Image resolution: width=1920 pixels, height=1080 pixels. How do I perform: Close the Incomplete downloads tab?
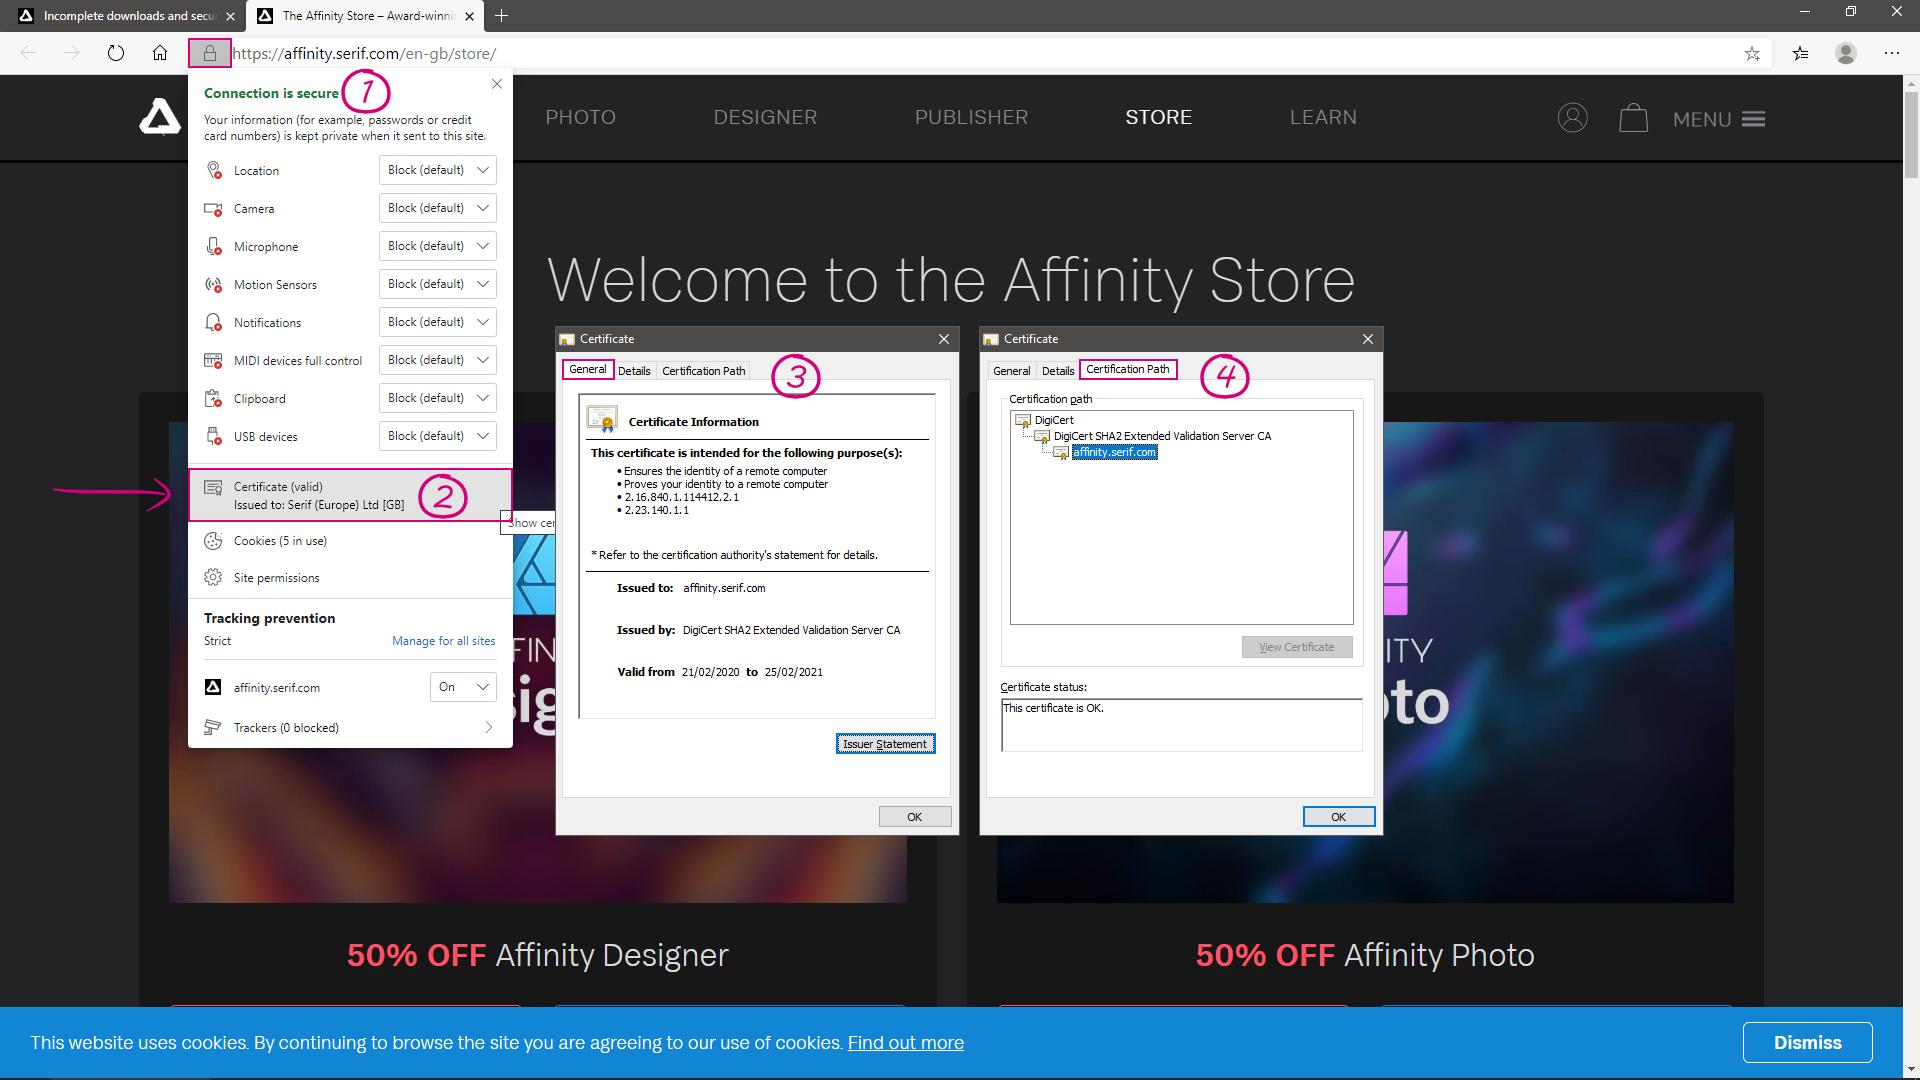pyautogui.click(x=231, y=16)
